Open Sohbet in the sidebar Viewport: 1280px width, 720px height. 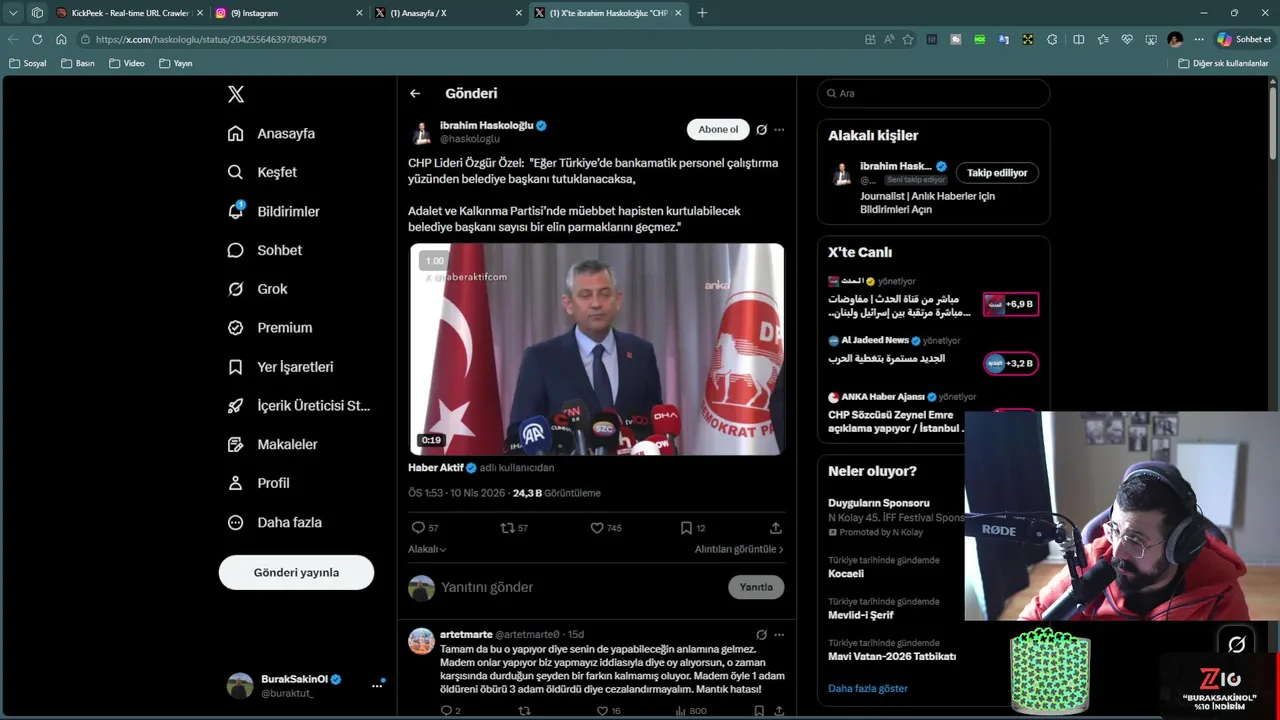pyautogui.click(x=264, y=250)
